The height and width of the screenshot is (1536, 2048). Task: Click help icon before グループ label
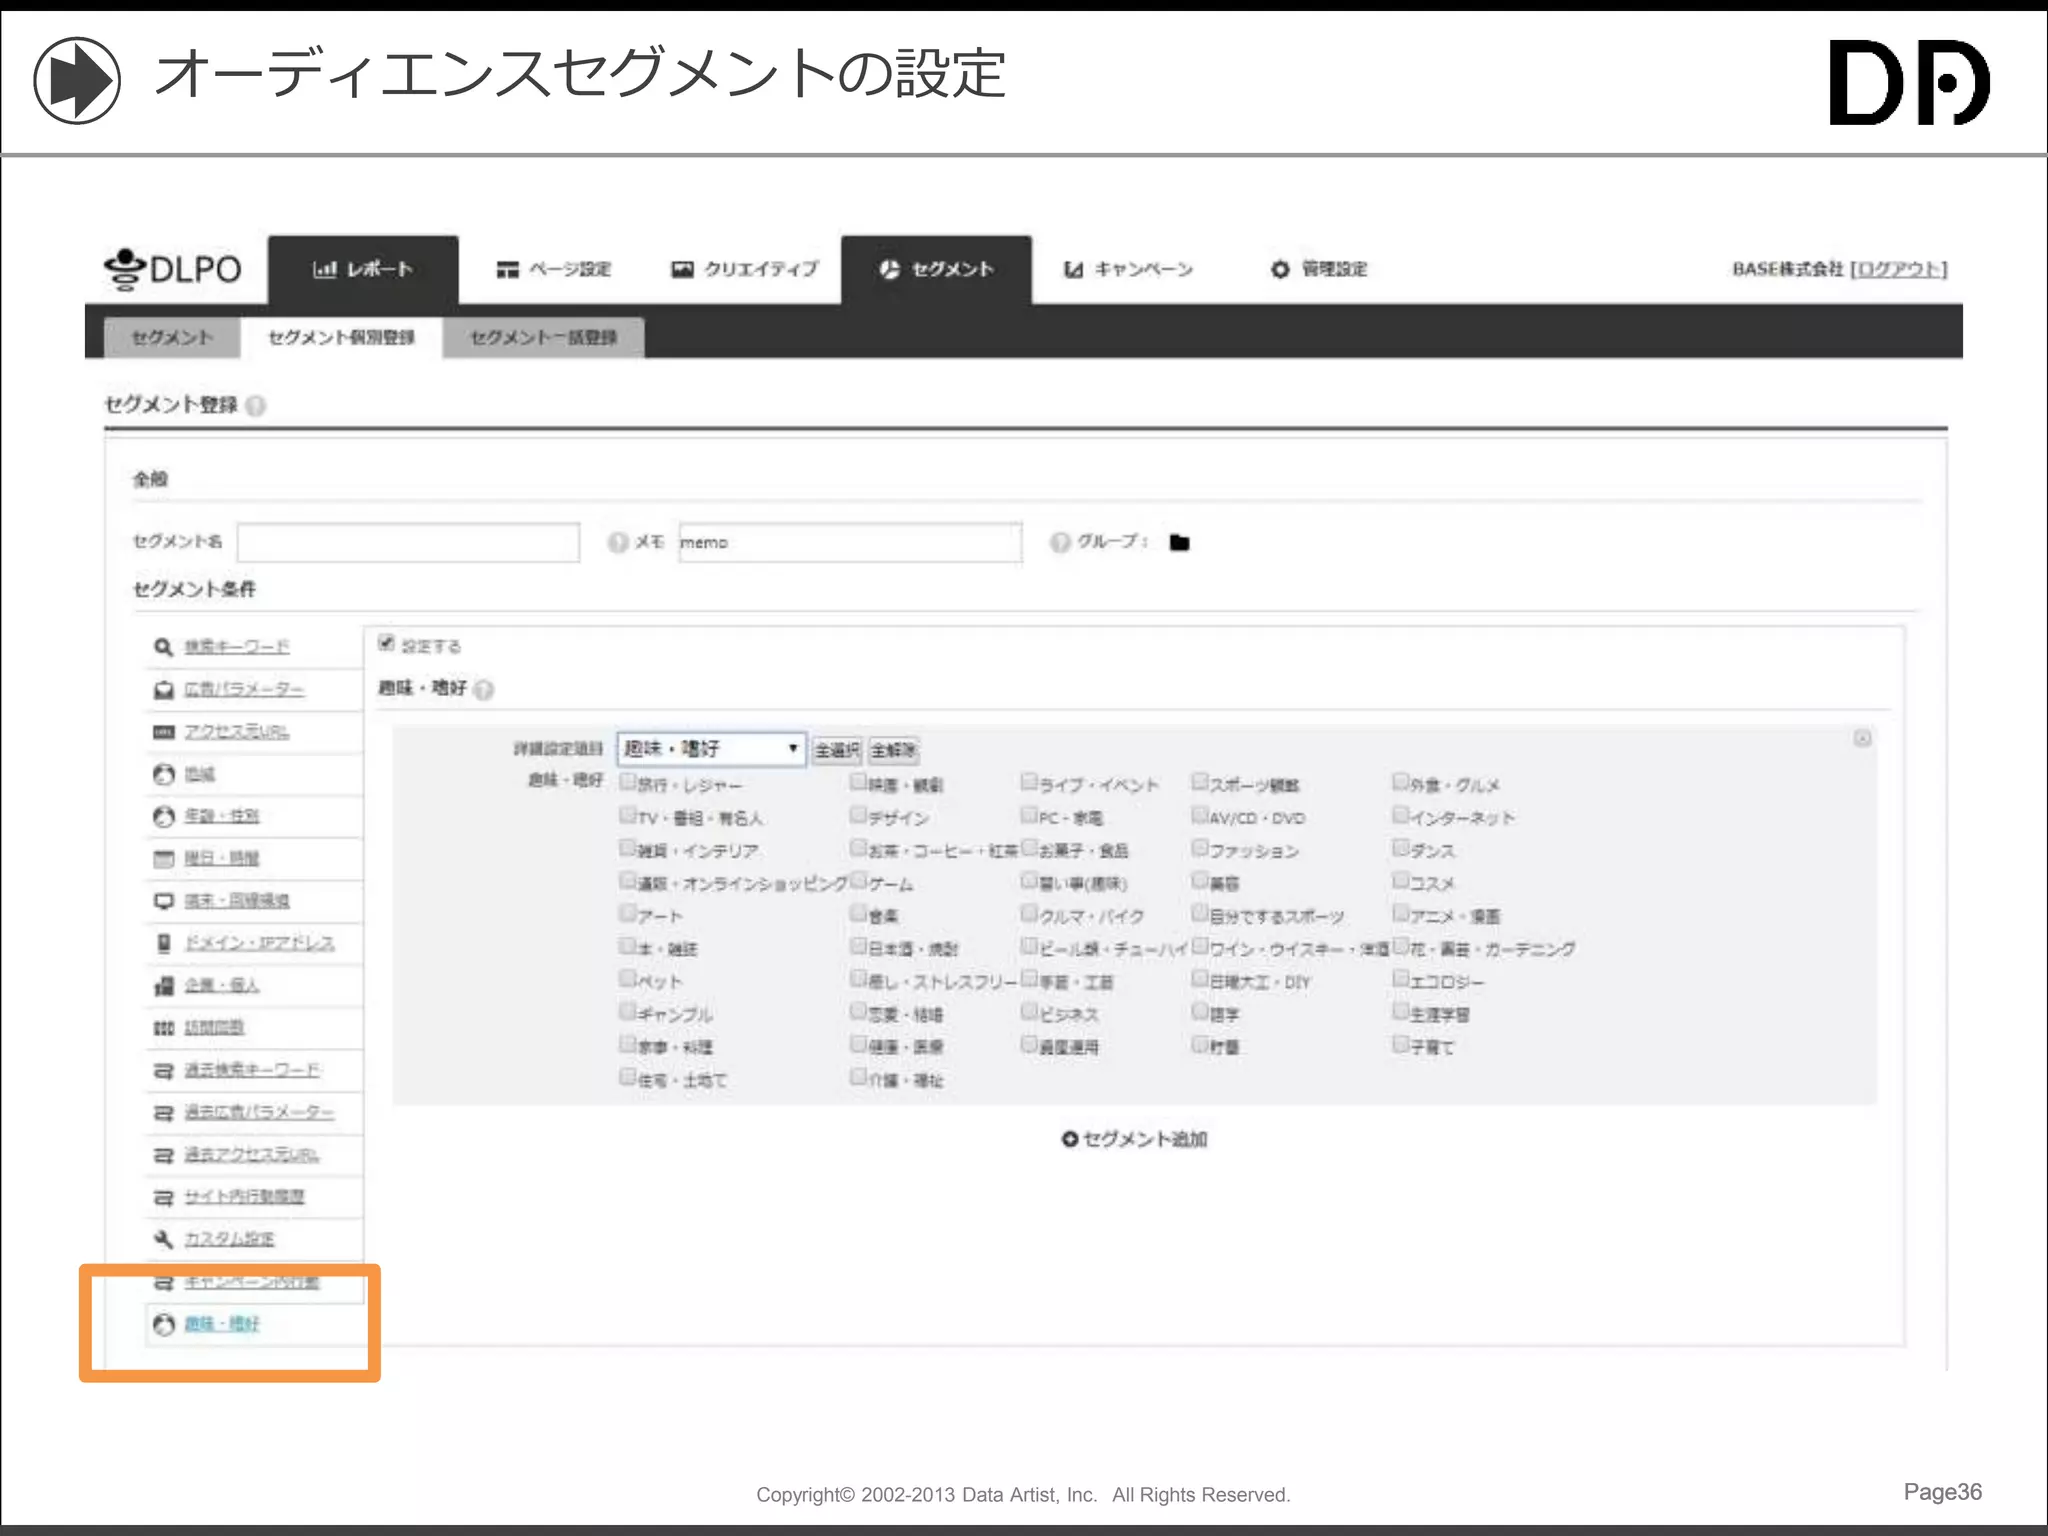pos(1060,542)
